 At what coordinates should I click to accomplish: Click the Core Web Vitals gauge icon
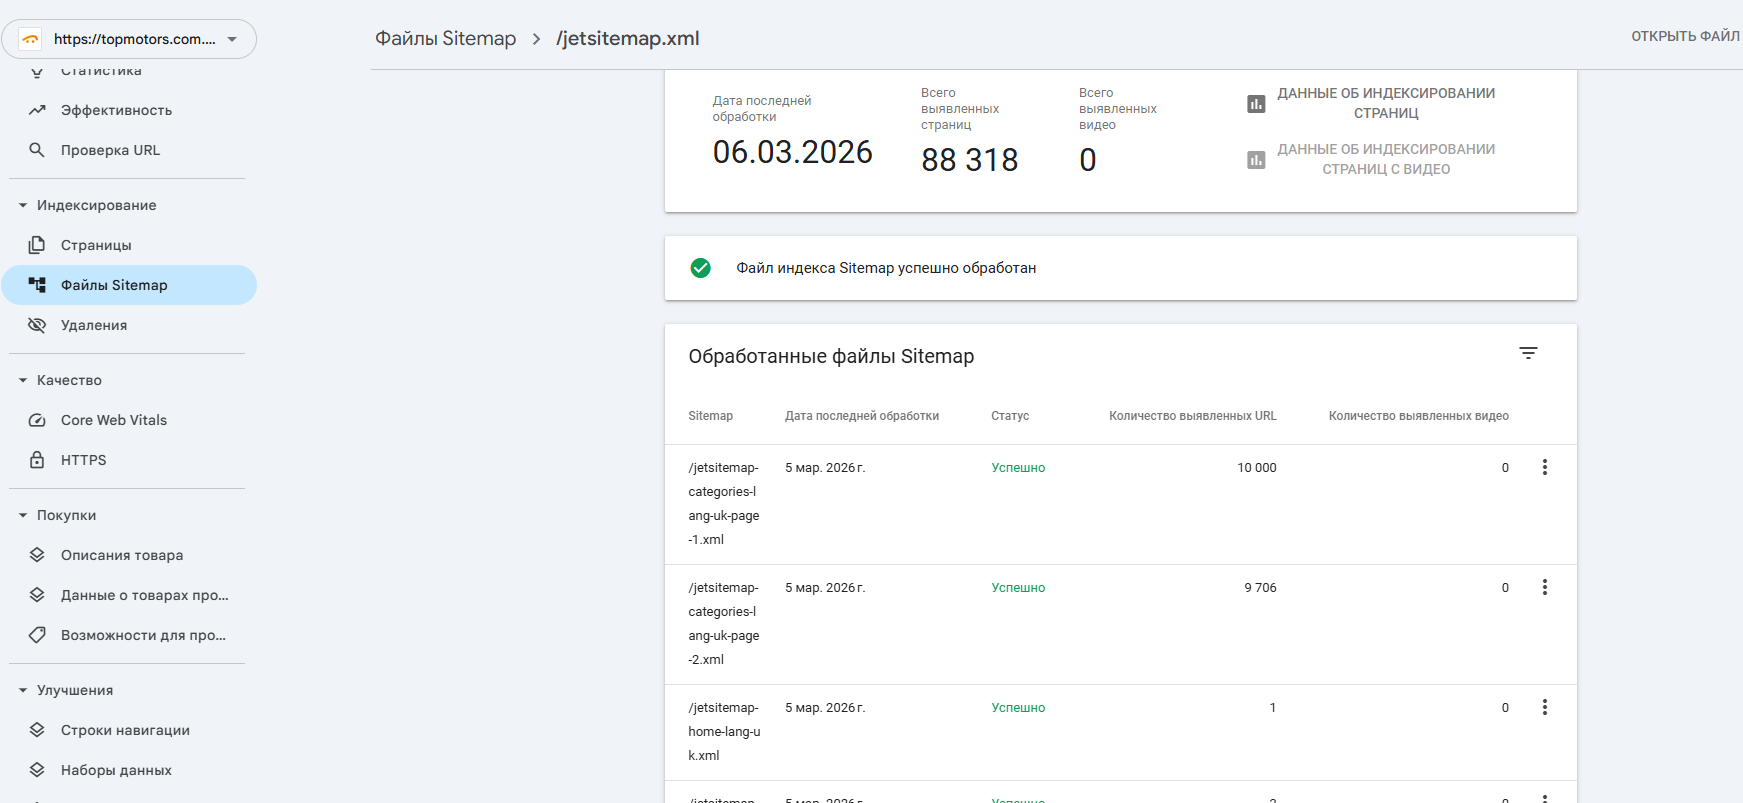point(37,420)
